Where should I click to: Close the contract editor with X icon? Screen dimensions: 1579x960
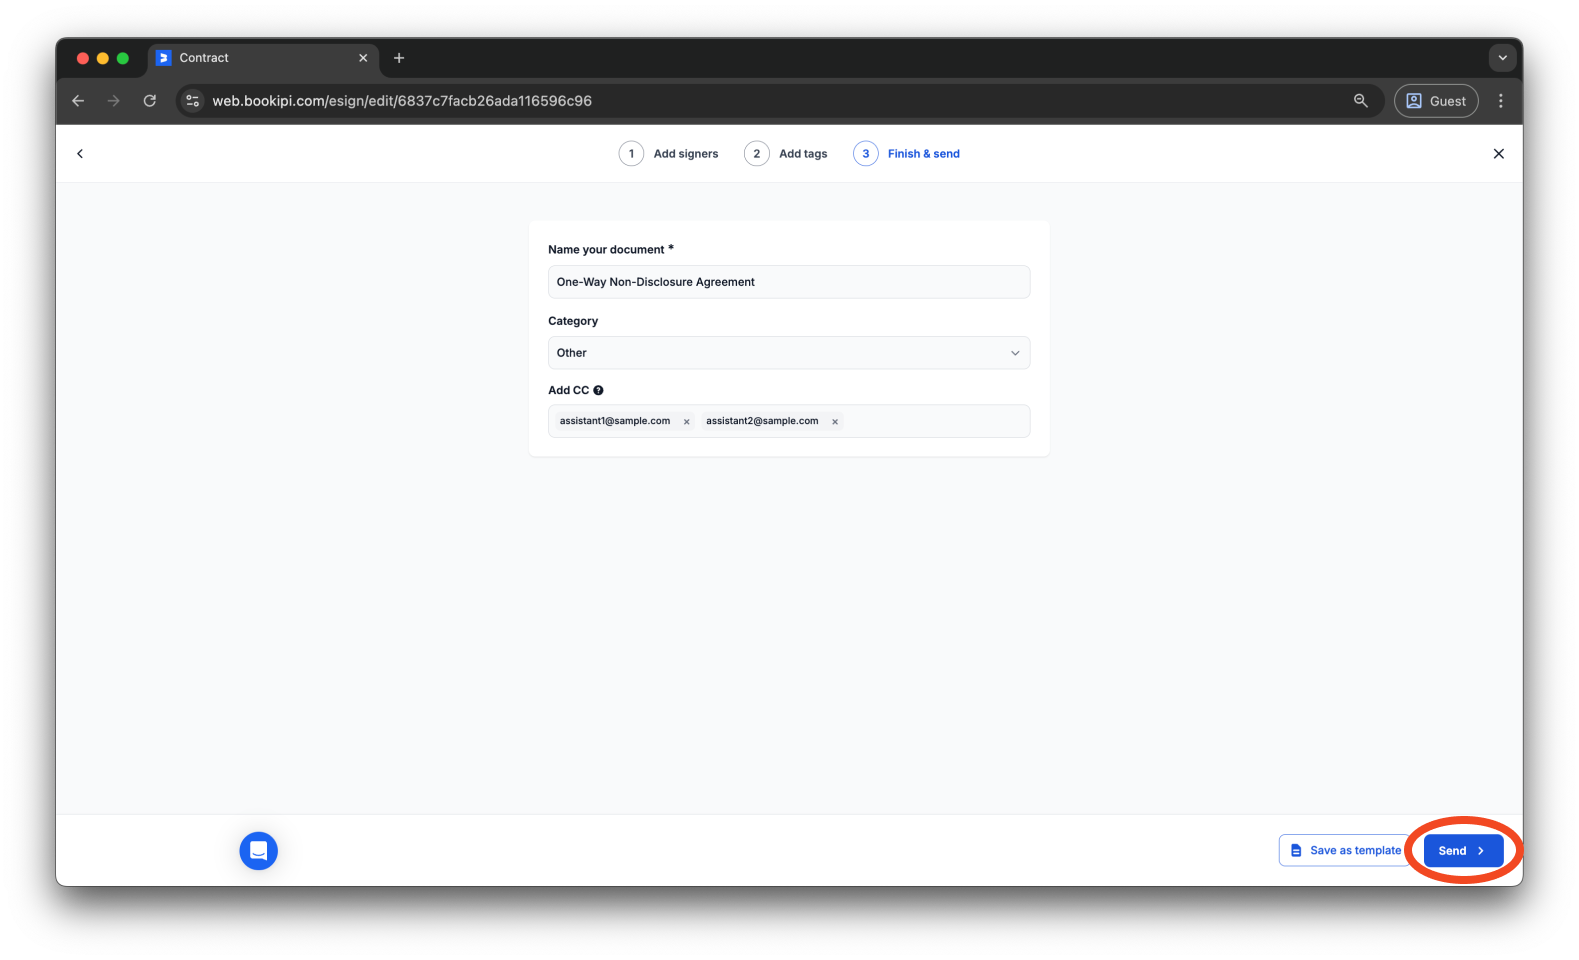click(x=1498, y=154)
